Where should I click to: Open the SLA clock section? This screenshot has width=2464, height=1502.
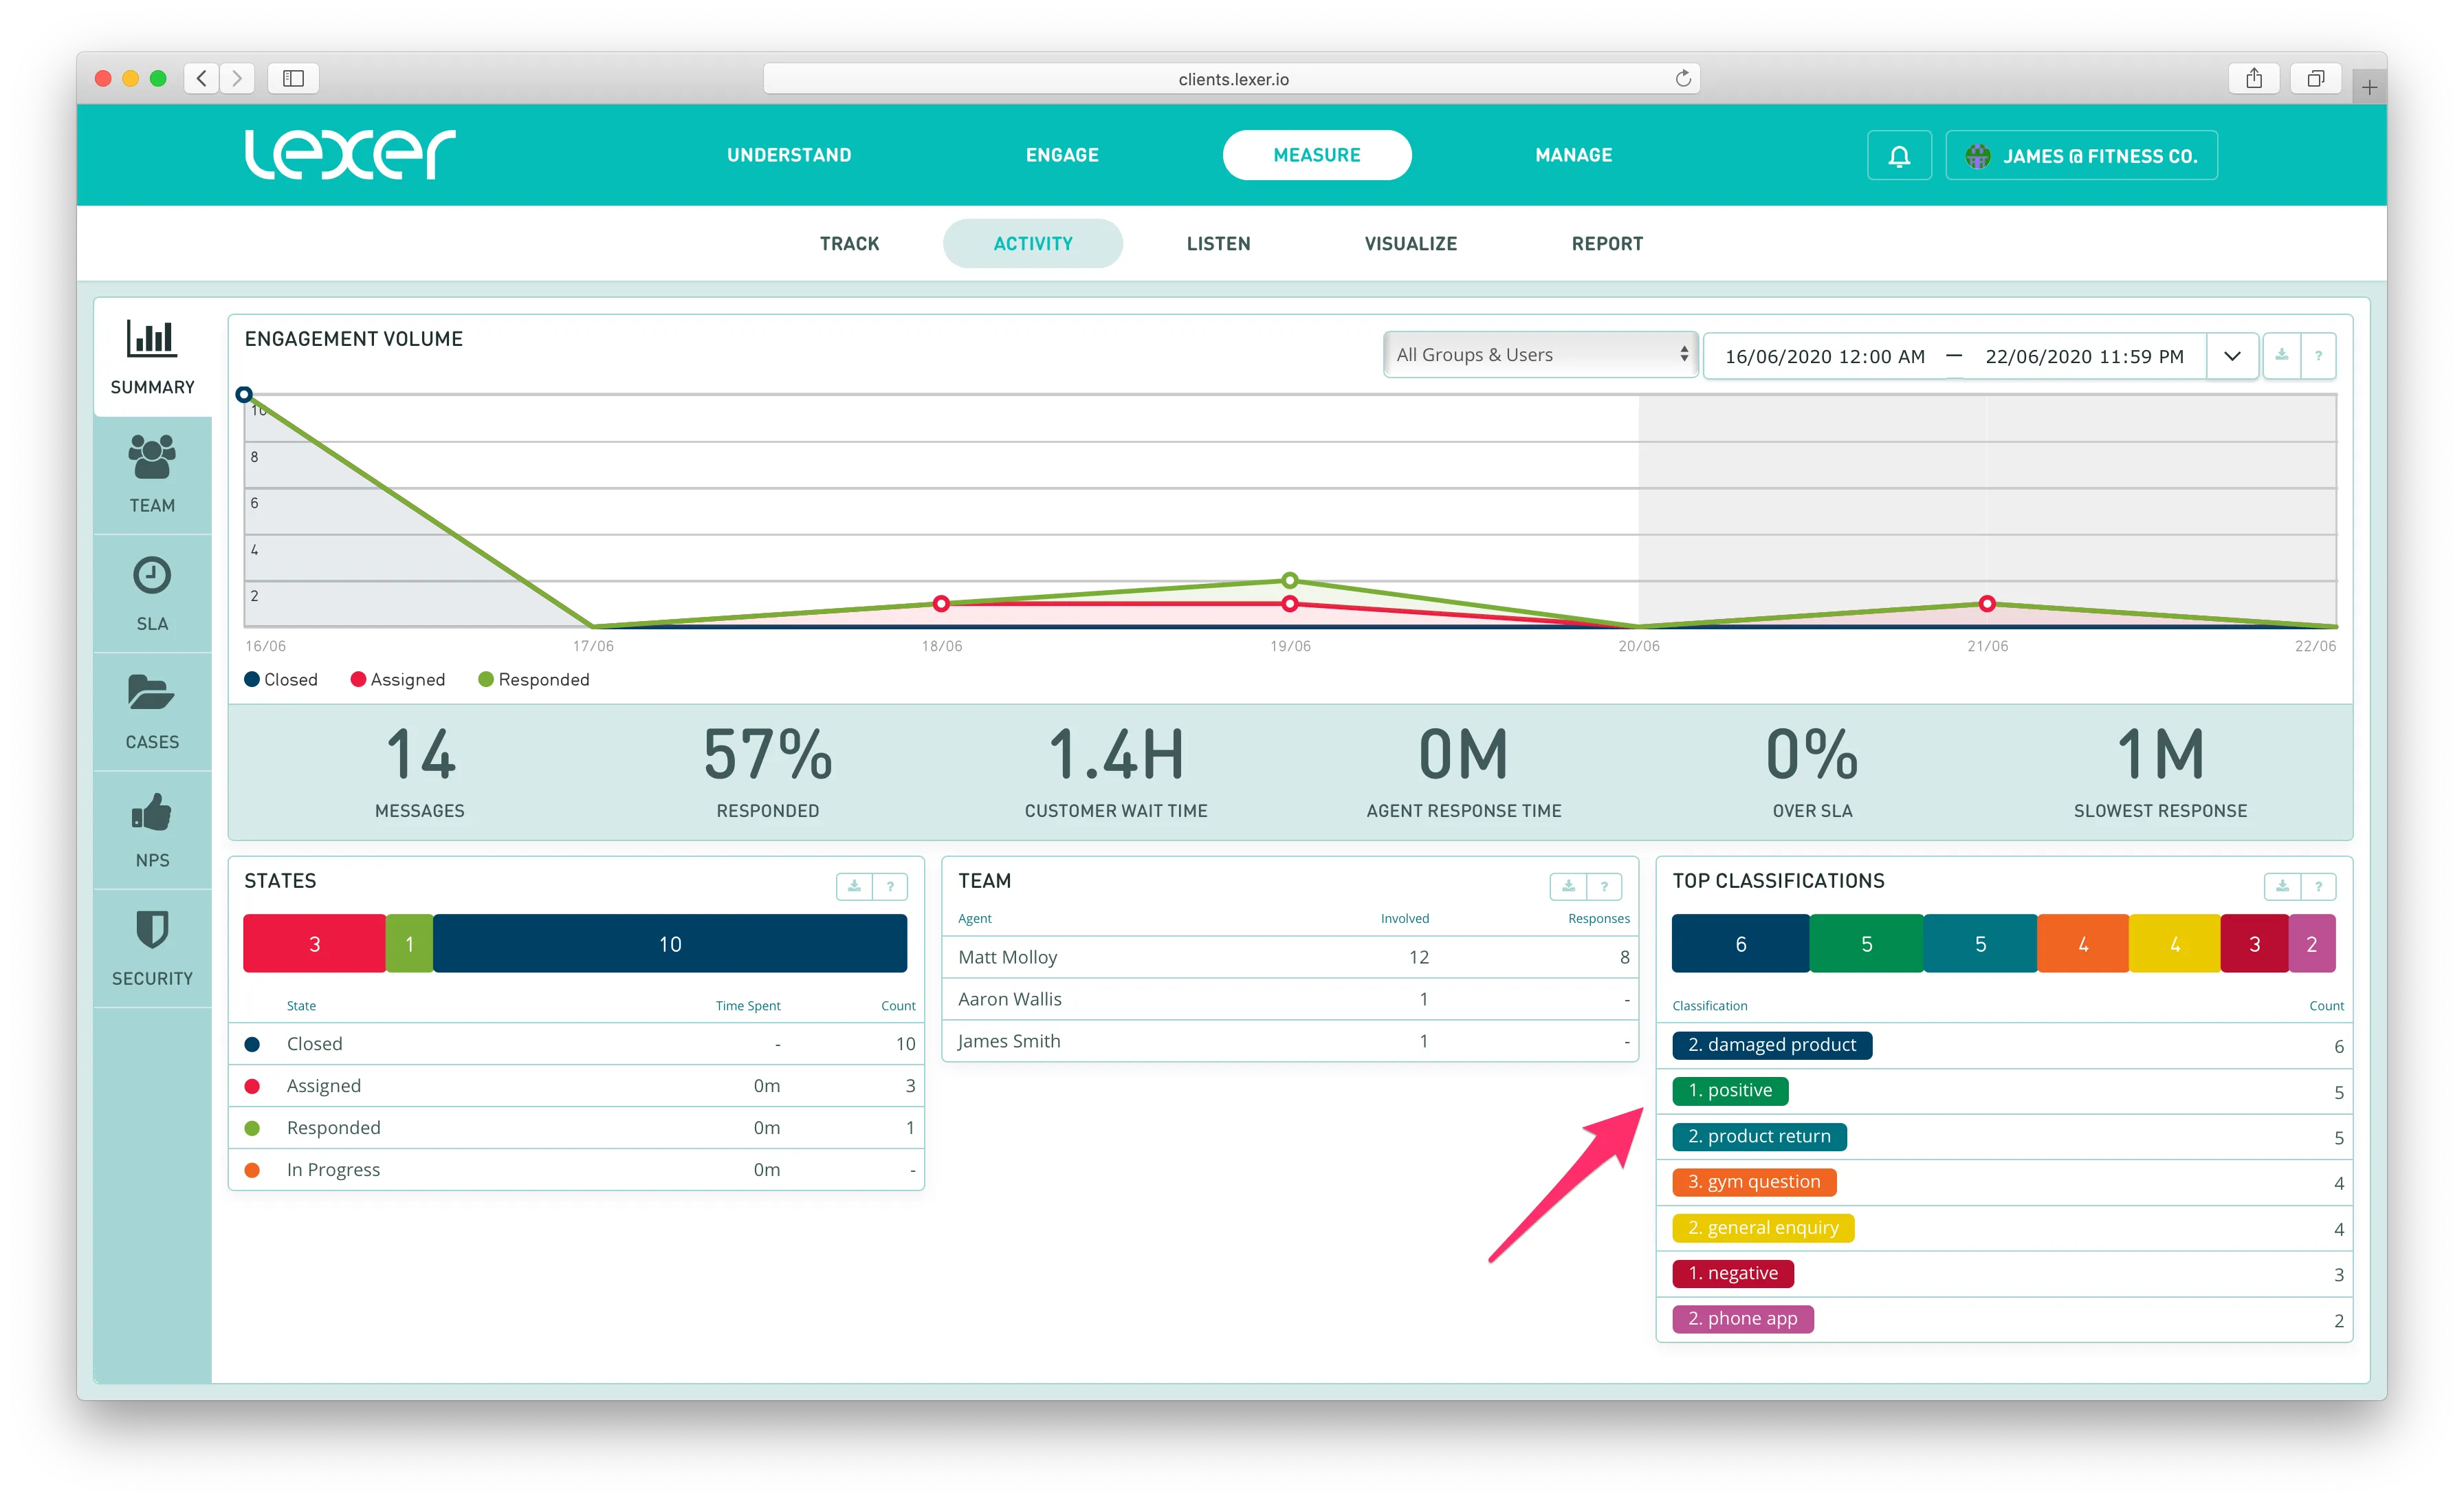152,593
